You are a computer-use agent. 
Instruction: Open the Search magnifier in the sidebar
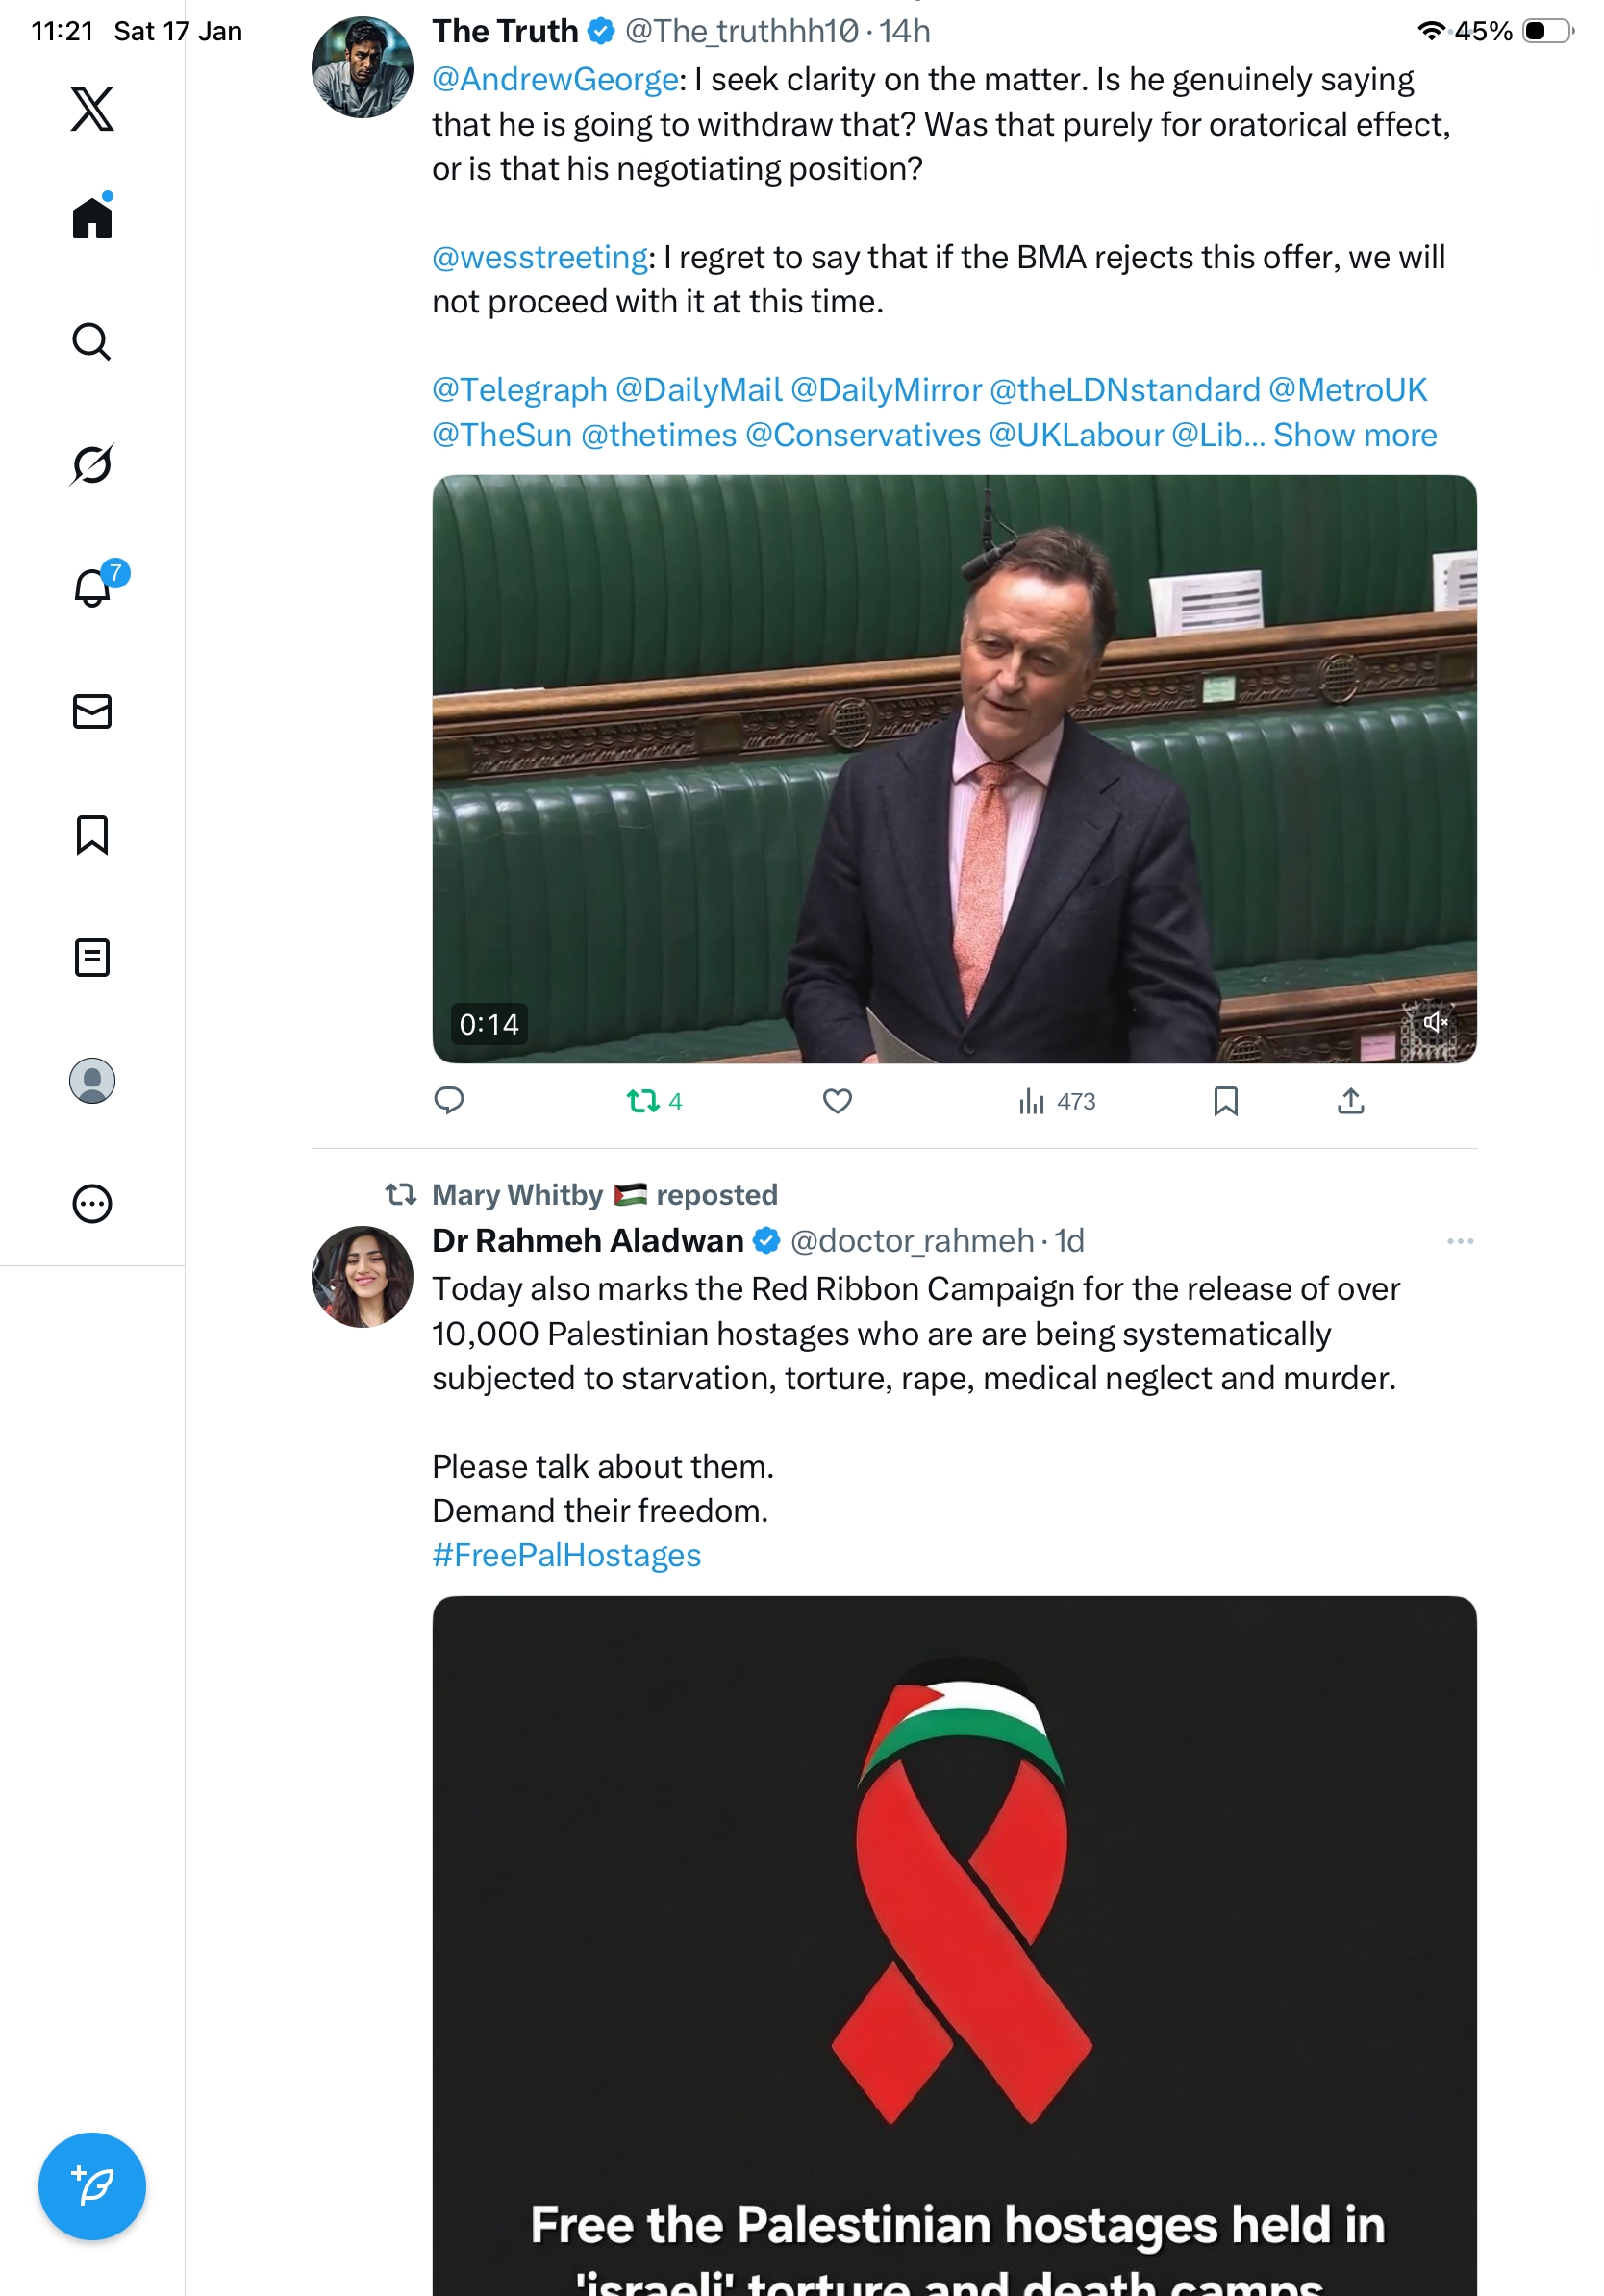tap(92, 341)
